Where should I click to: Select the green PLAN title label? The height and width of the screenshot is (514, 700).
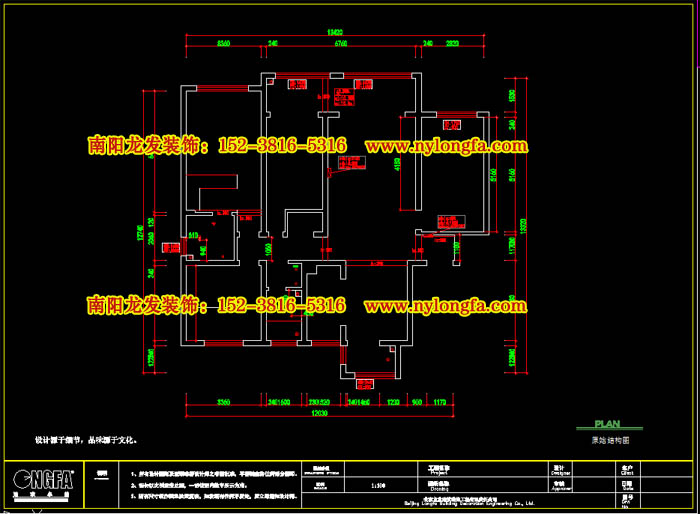click(x=607, y=424)
